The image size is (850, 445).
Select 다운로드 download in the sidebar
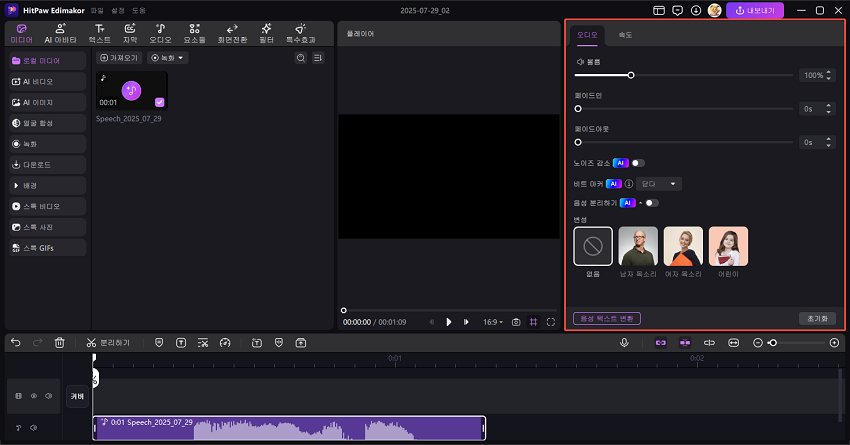(47, 165)
